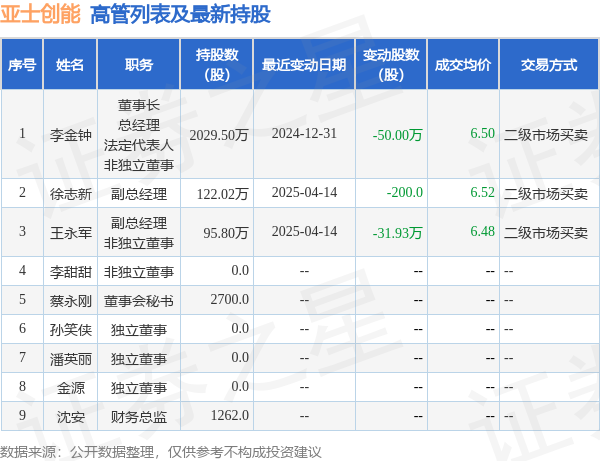This screenshot has height=461, width=600.
Task: Click 二级市场买卖 in 李金钟's row
Action: 546,135
